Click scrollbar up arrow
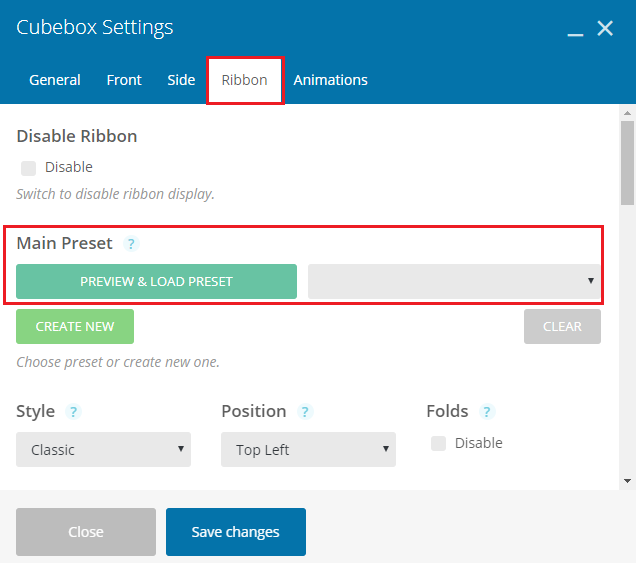This screenshot has width=636, height=563. point(627,113)
